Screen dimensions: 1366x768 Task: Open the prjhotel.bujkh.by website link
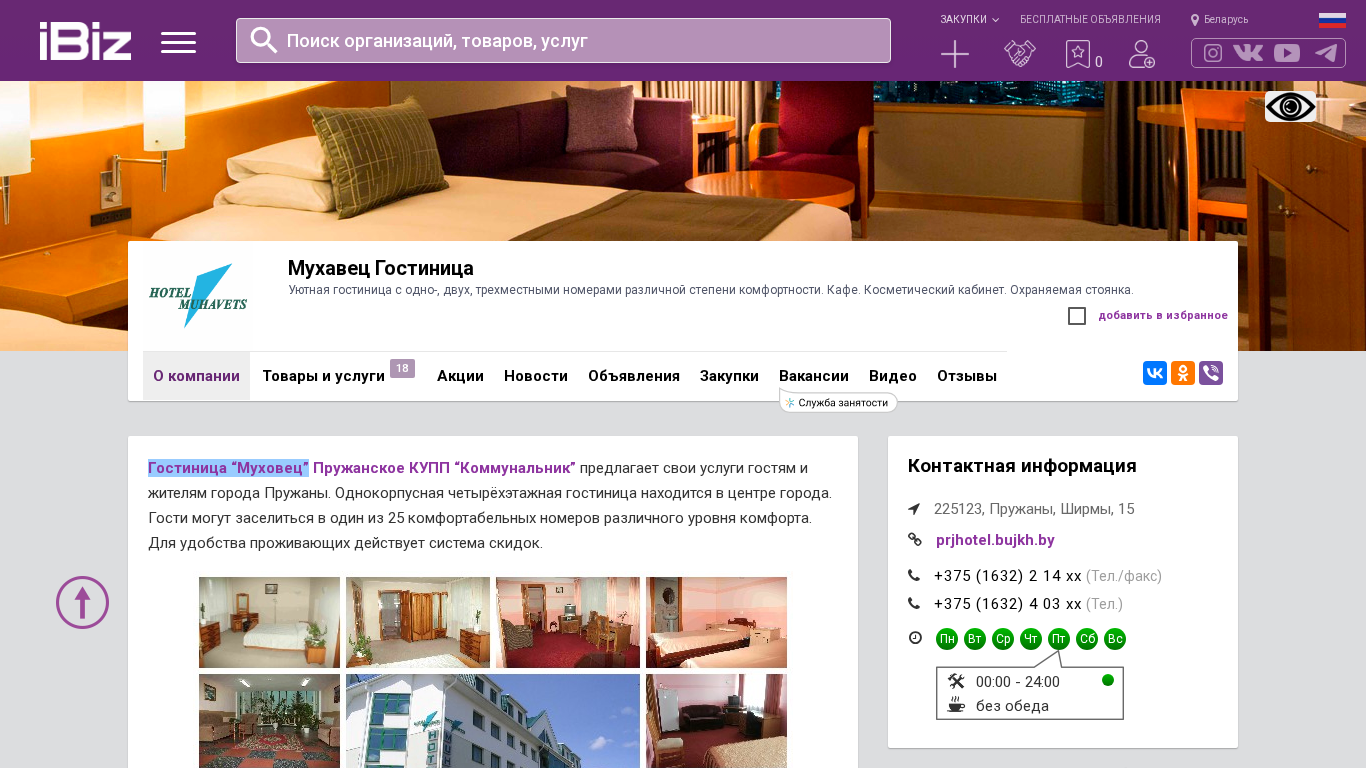[x=995, y=540]
